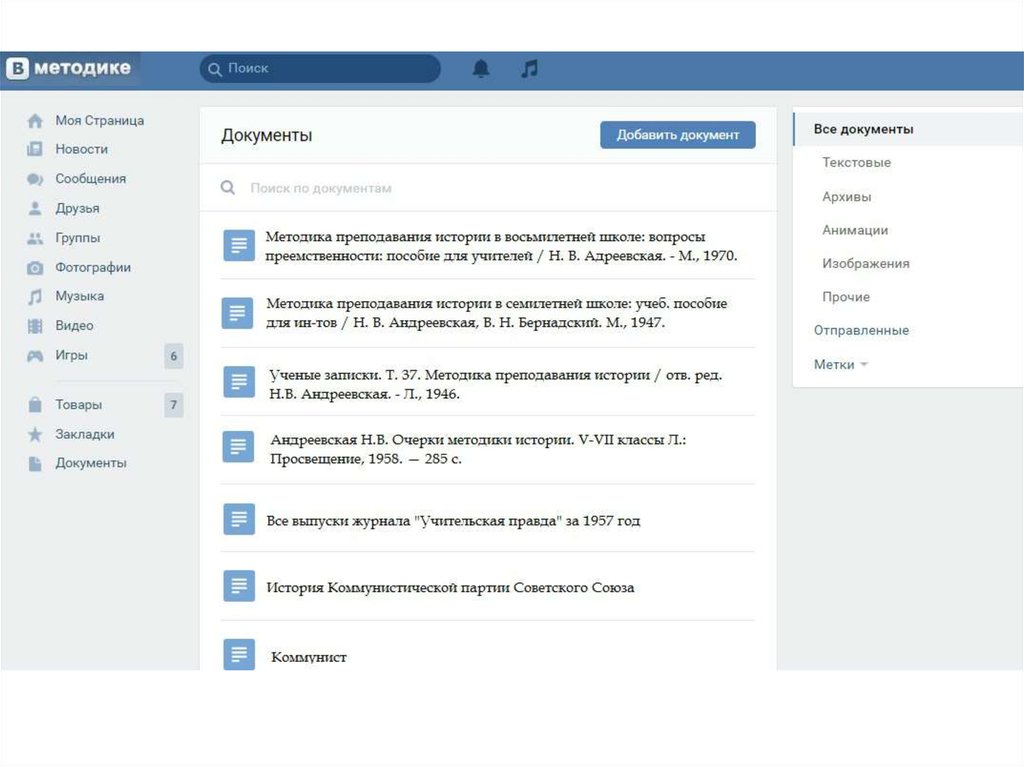Open Все выпуски журнала "Учительская правда"

453,521
